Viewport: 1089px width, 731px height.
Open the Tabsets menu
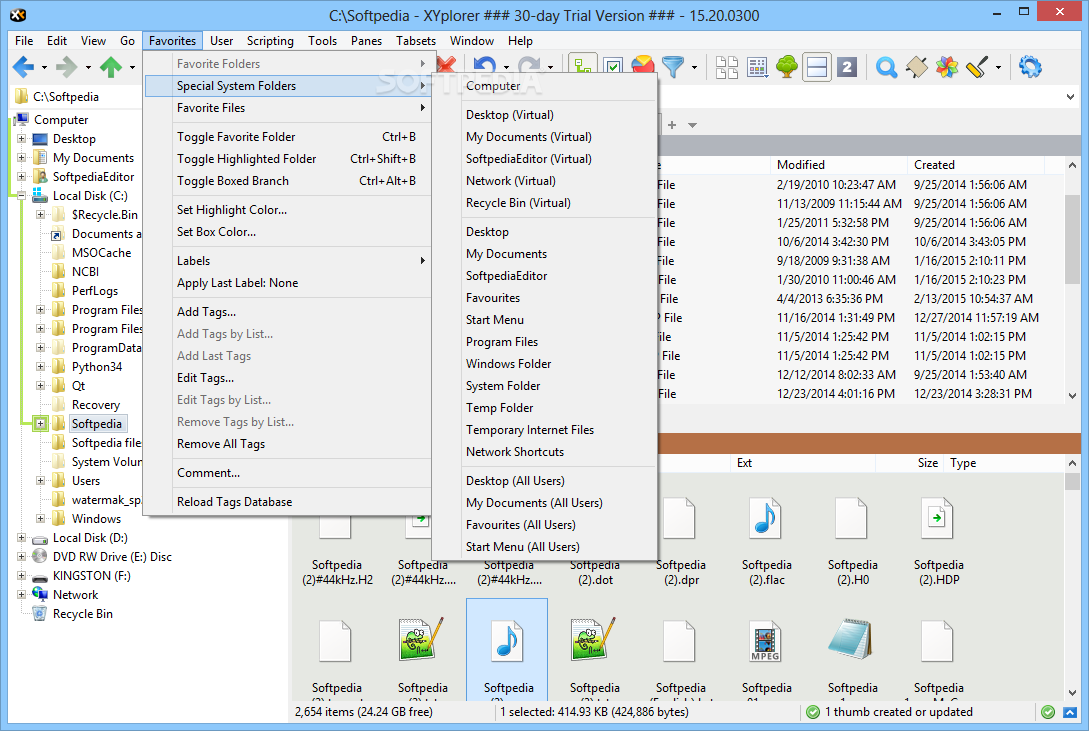click(x=416, y=41)
